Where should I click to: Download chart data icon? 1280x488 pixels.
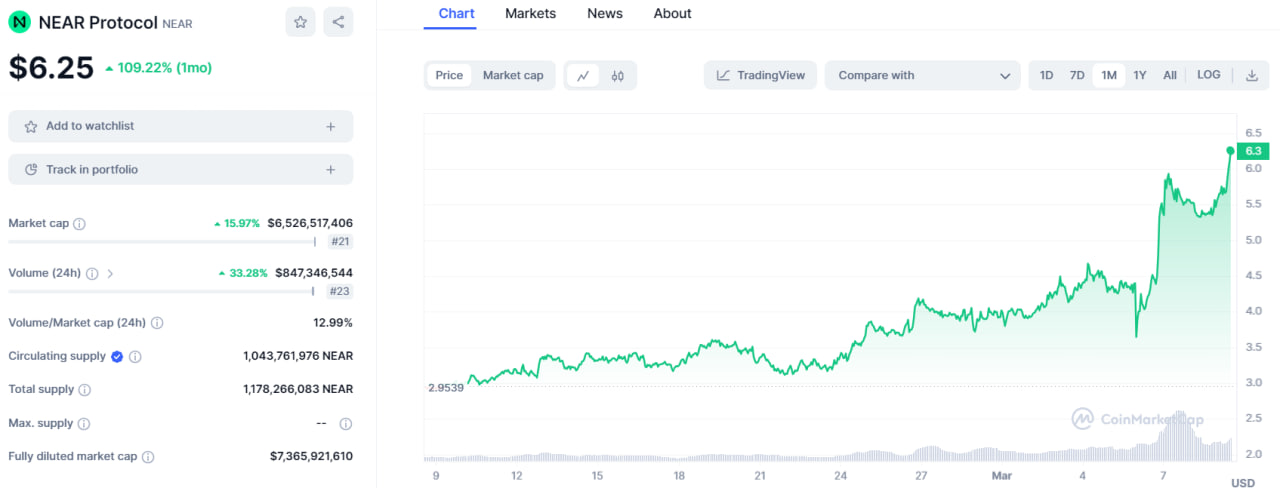pyautogui.click(x=1251, y=75)
